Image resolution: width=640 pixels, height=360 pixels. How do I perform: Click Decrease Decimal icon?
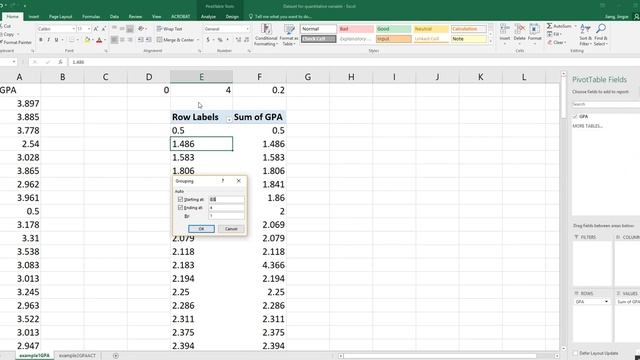click(x=247, y=40)
